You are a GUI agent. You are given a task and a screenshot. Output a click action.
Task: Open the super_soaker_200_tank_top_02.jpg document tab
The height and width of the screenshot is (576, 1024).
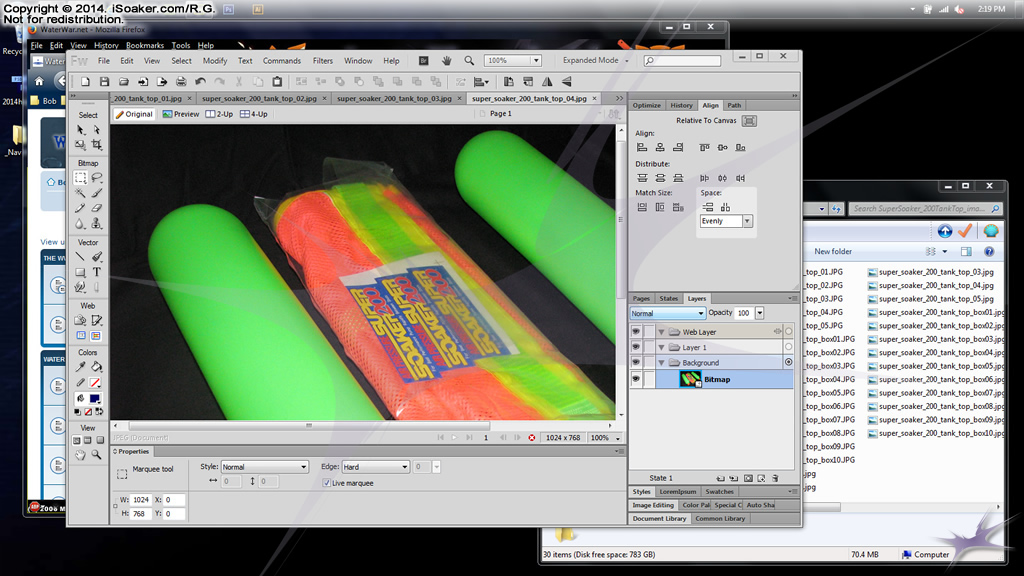click(x=259, y=99)
